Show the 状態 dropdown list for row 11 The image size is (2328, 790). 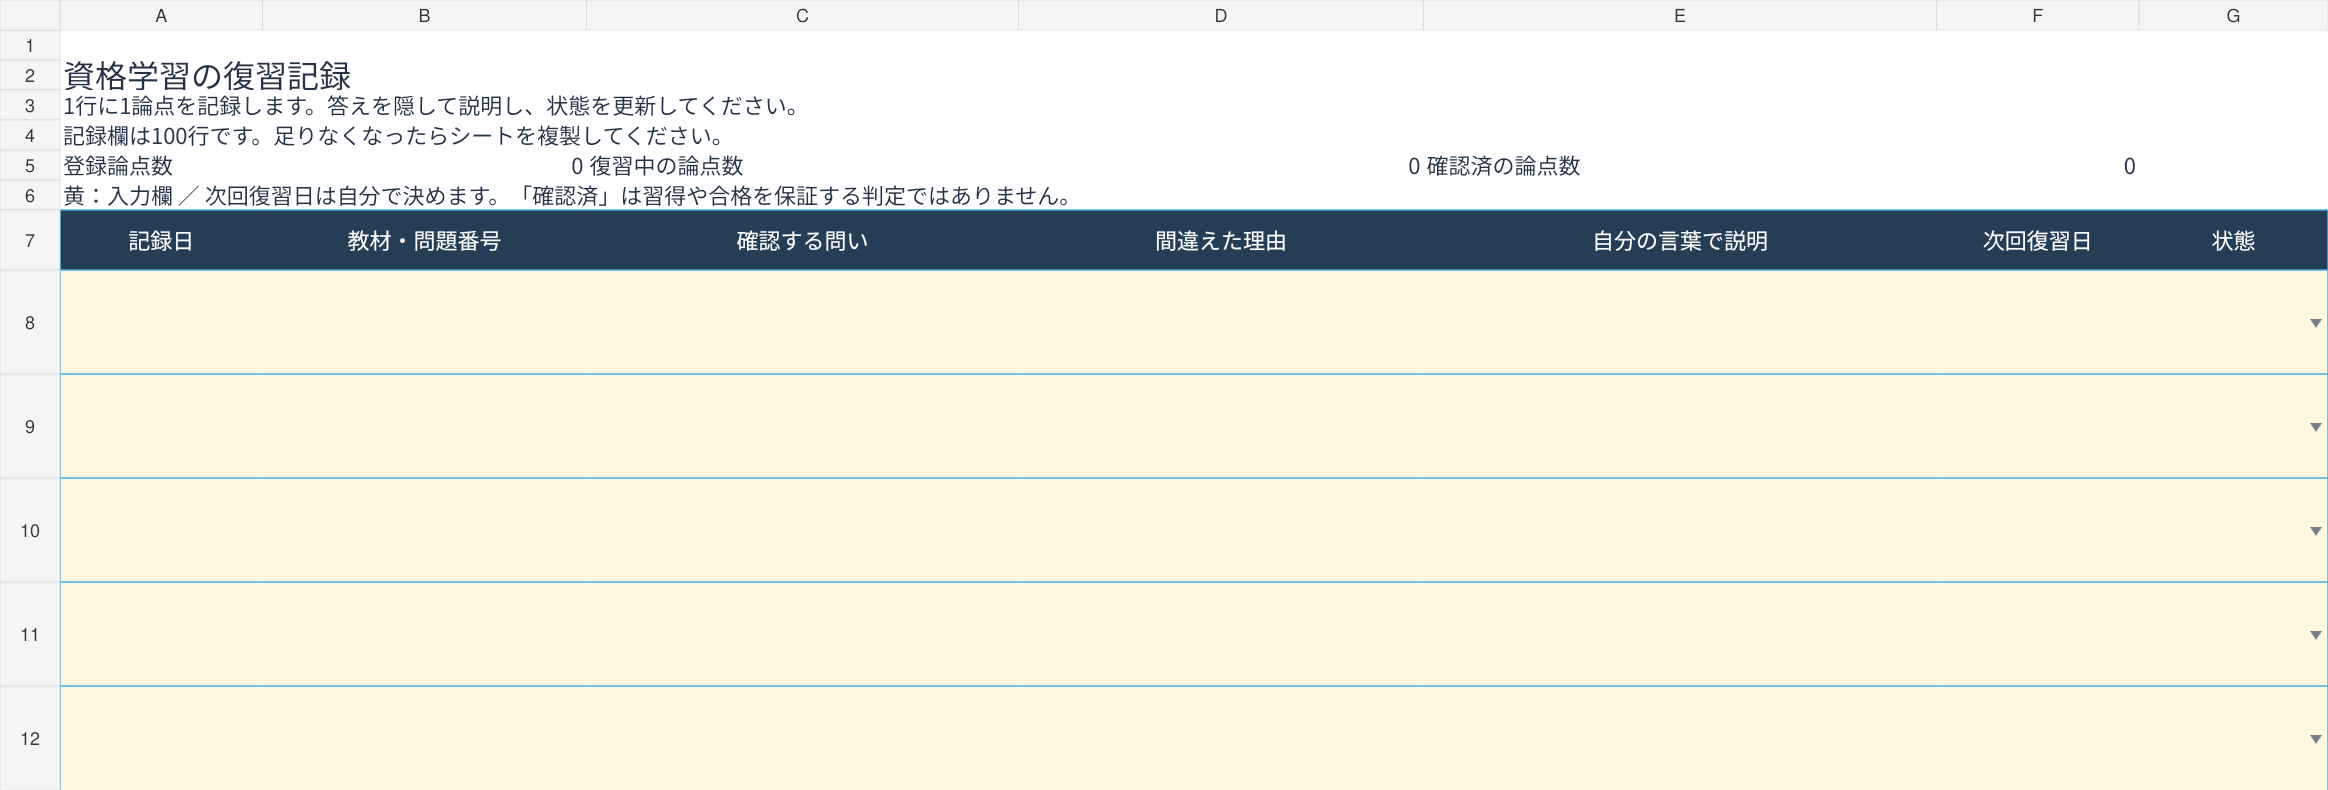click(2315, 635)
